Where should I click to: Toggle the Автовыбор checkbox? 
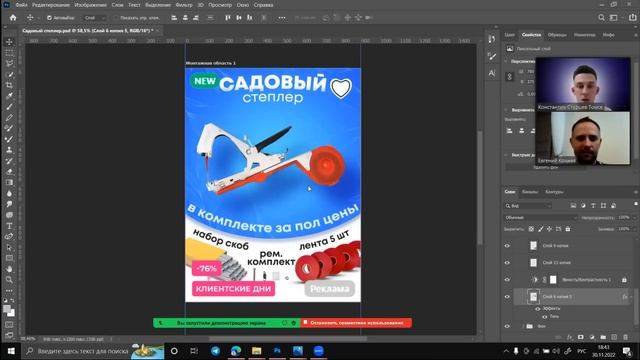49,18
